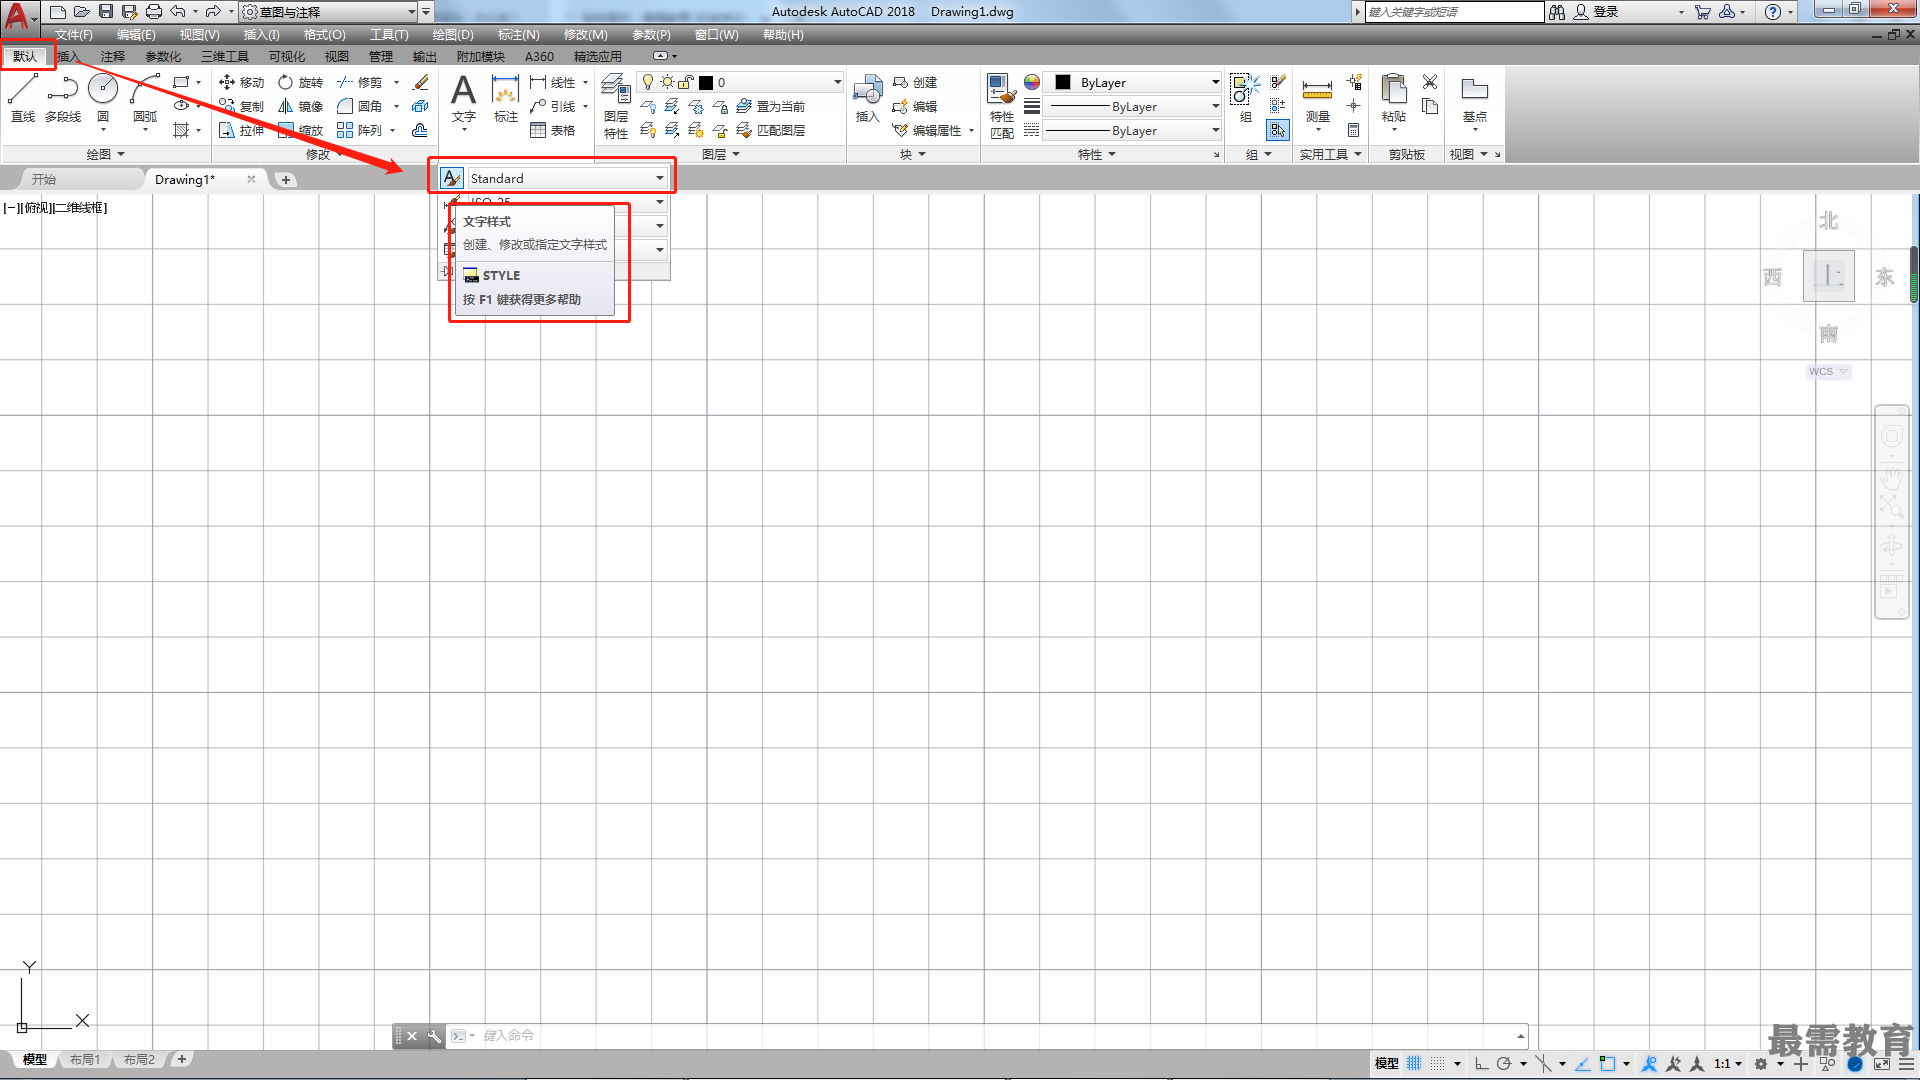Click the Trim (修剪) tool
Screen dimensions: 1920x1080
click(x=360, y=82)
